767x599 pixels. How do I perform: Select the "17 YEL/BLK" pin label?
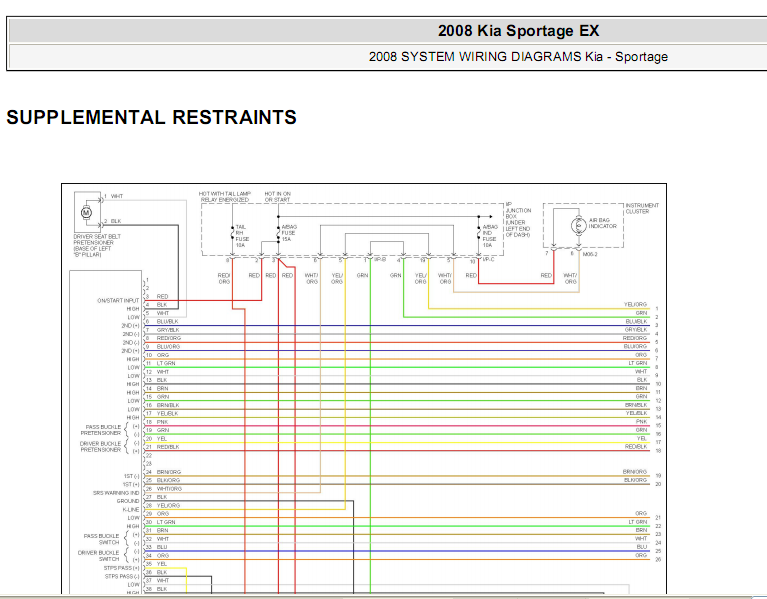click(162, 413)
